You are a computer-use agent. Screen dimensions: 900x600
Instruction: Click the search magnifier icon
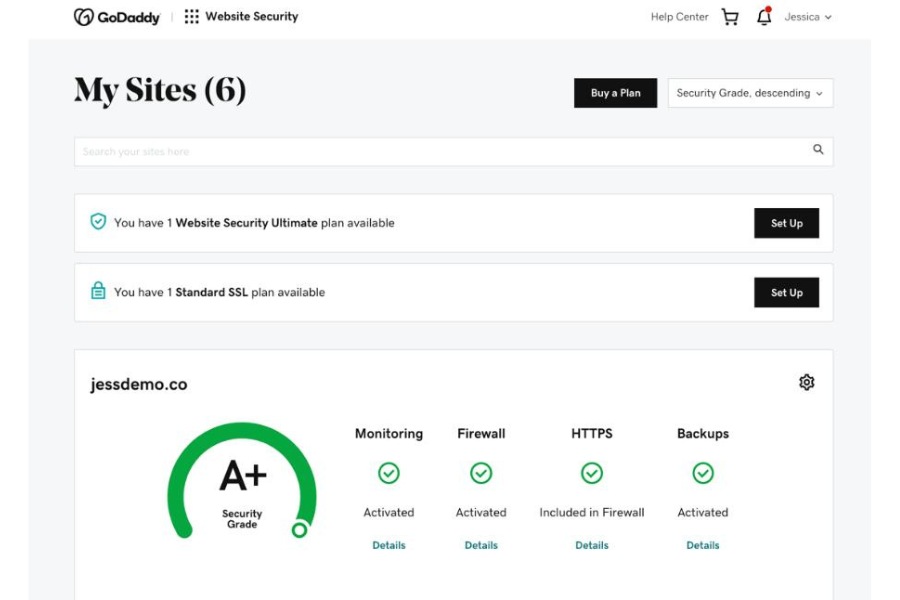(x=818, y=149)
